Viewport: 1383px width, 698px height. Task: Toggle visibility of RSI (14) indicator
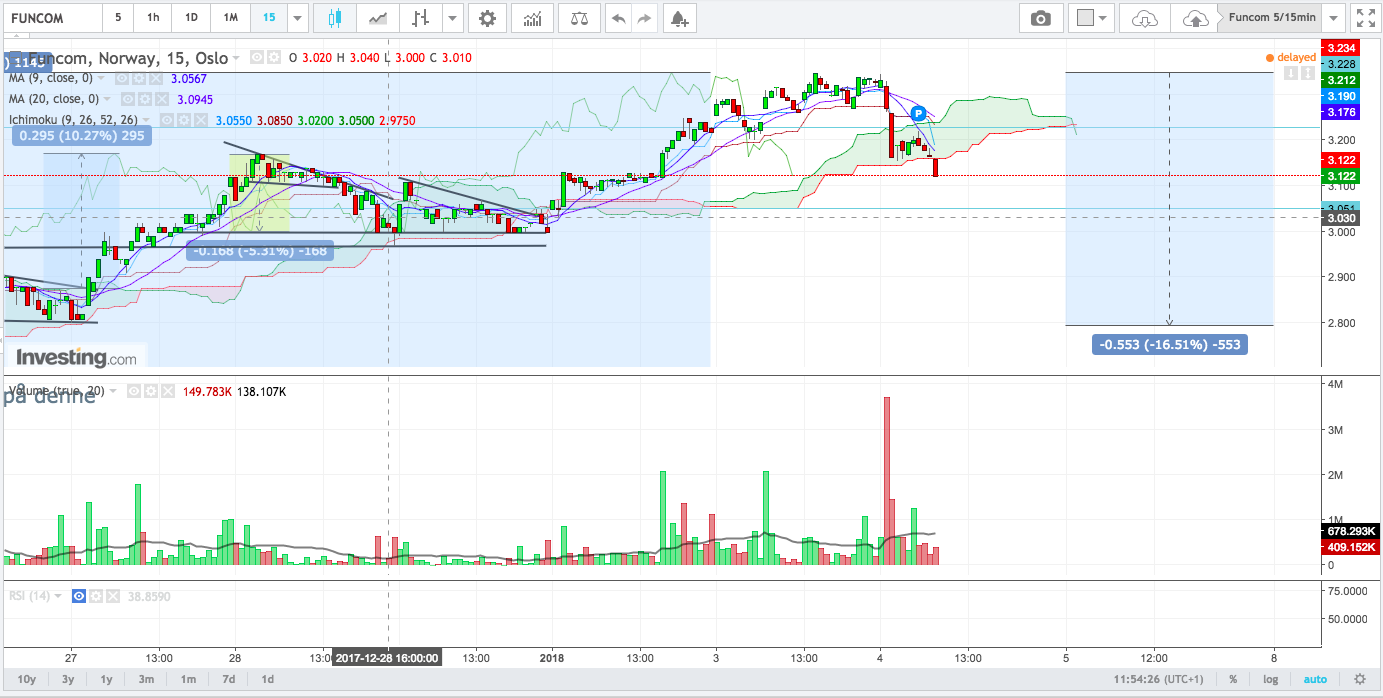click(78, 596)
